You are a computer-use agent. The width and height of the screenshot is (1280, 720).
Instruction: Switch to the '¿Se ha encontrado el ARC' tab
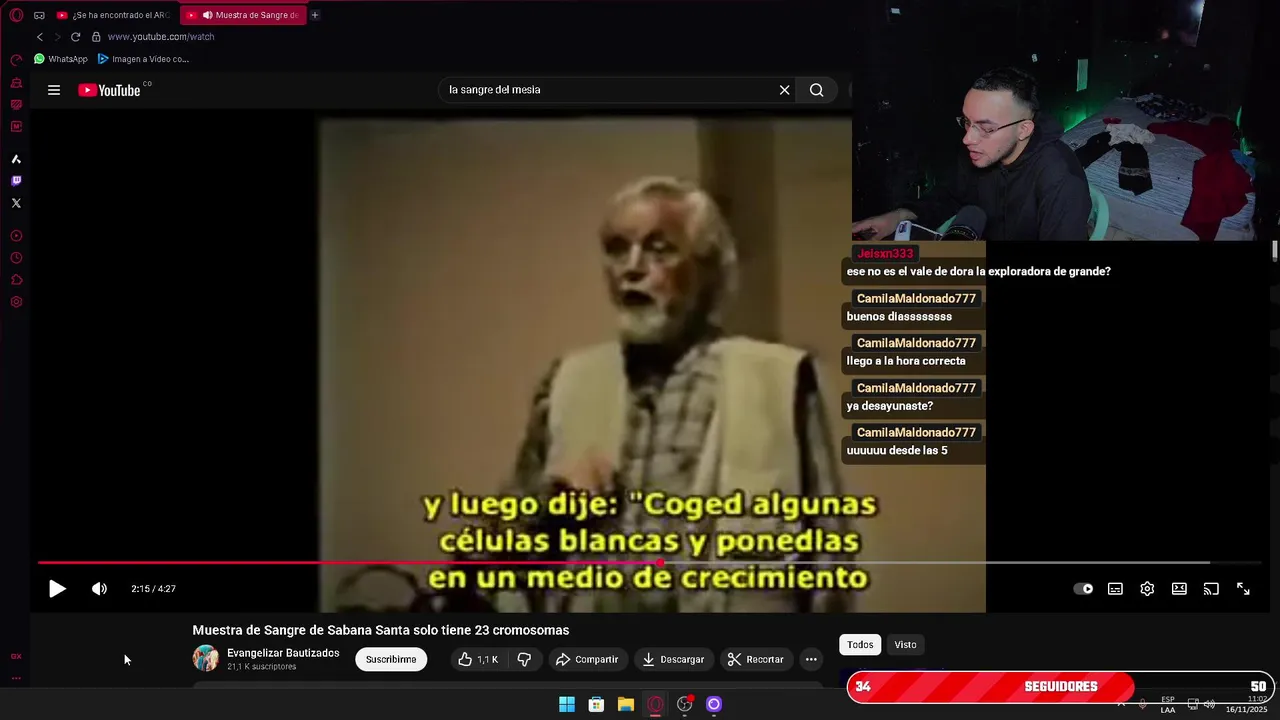click(113, 15)
